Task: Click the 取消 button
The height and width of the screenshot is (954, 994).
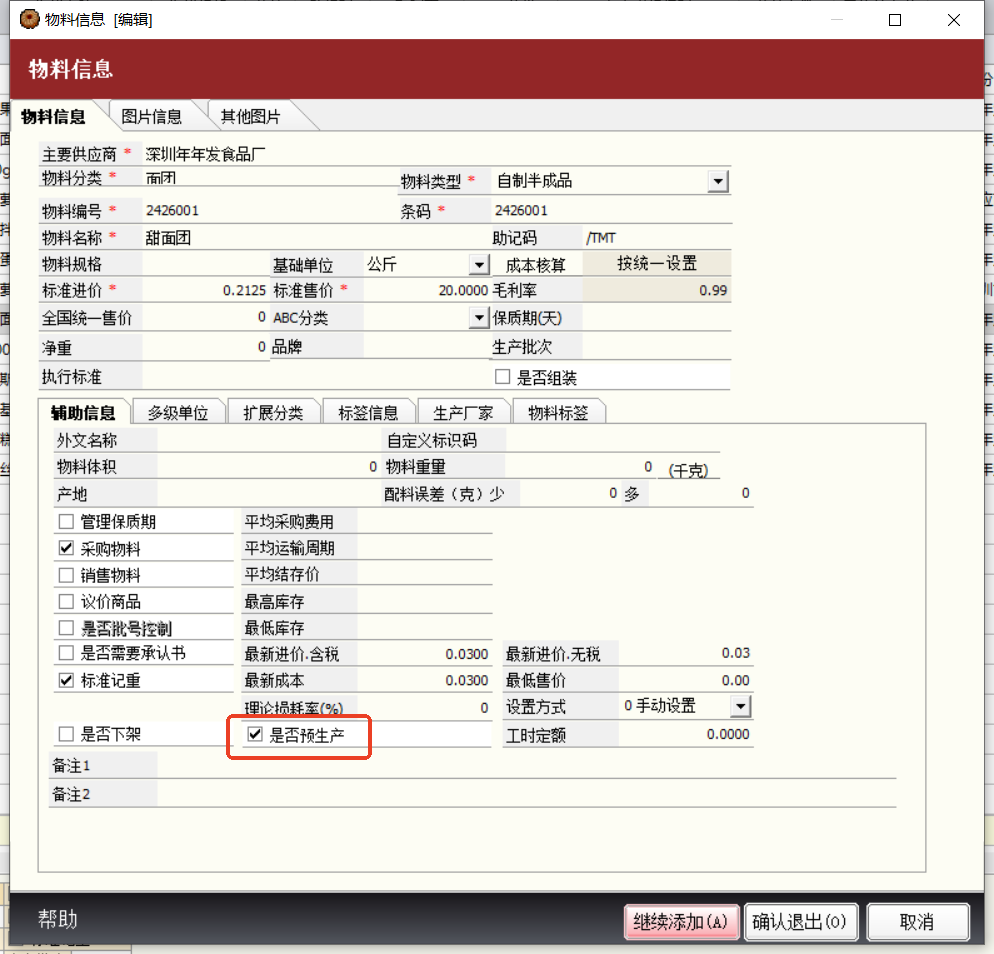Action: tap(917, 922)
